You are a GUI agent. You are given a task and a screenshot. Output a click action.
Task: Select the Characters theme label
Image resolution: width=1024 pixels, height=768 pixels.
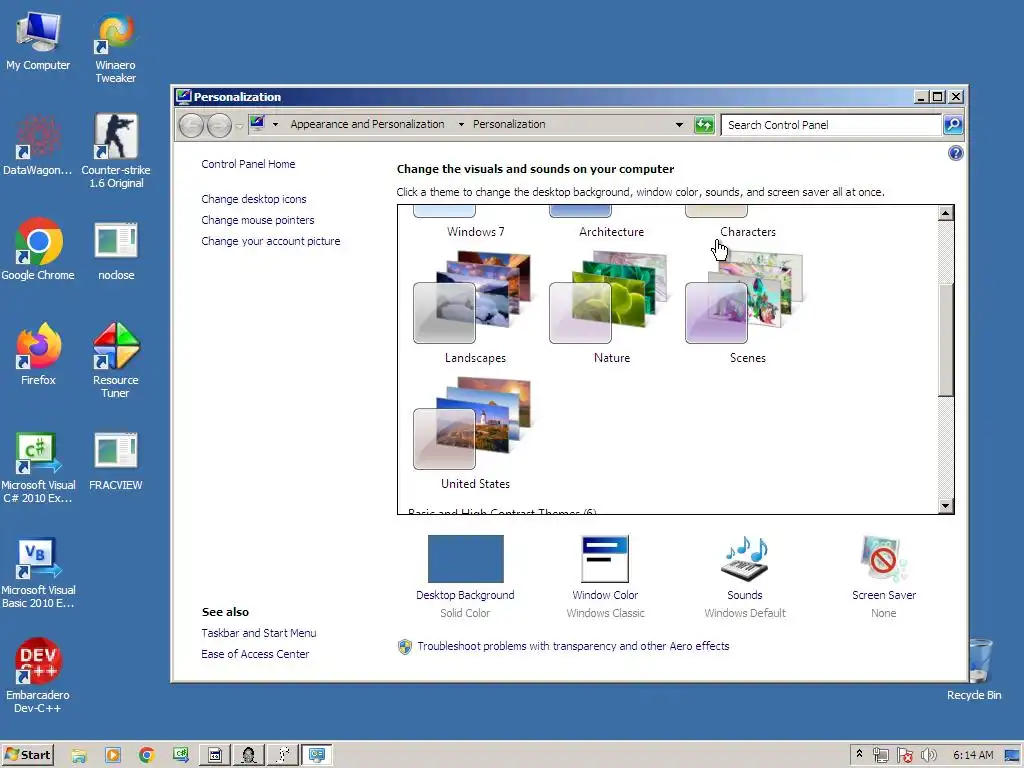coord(748,232)
